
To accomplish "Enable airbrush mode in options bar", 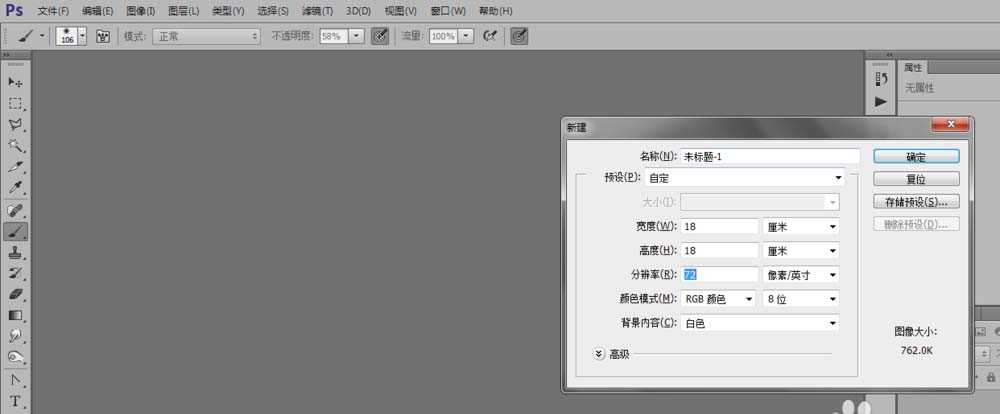I will [490, 36].
